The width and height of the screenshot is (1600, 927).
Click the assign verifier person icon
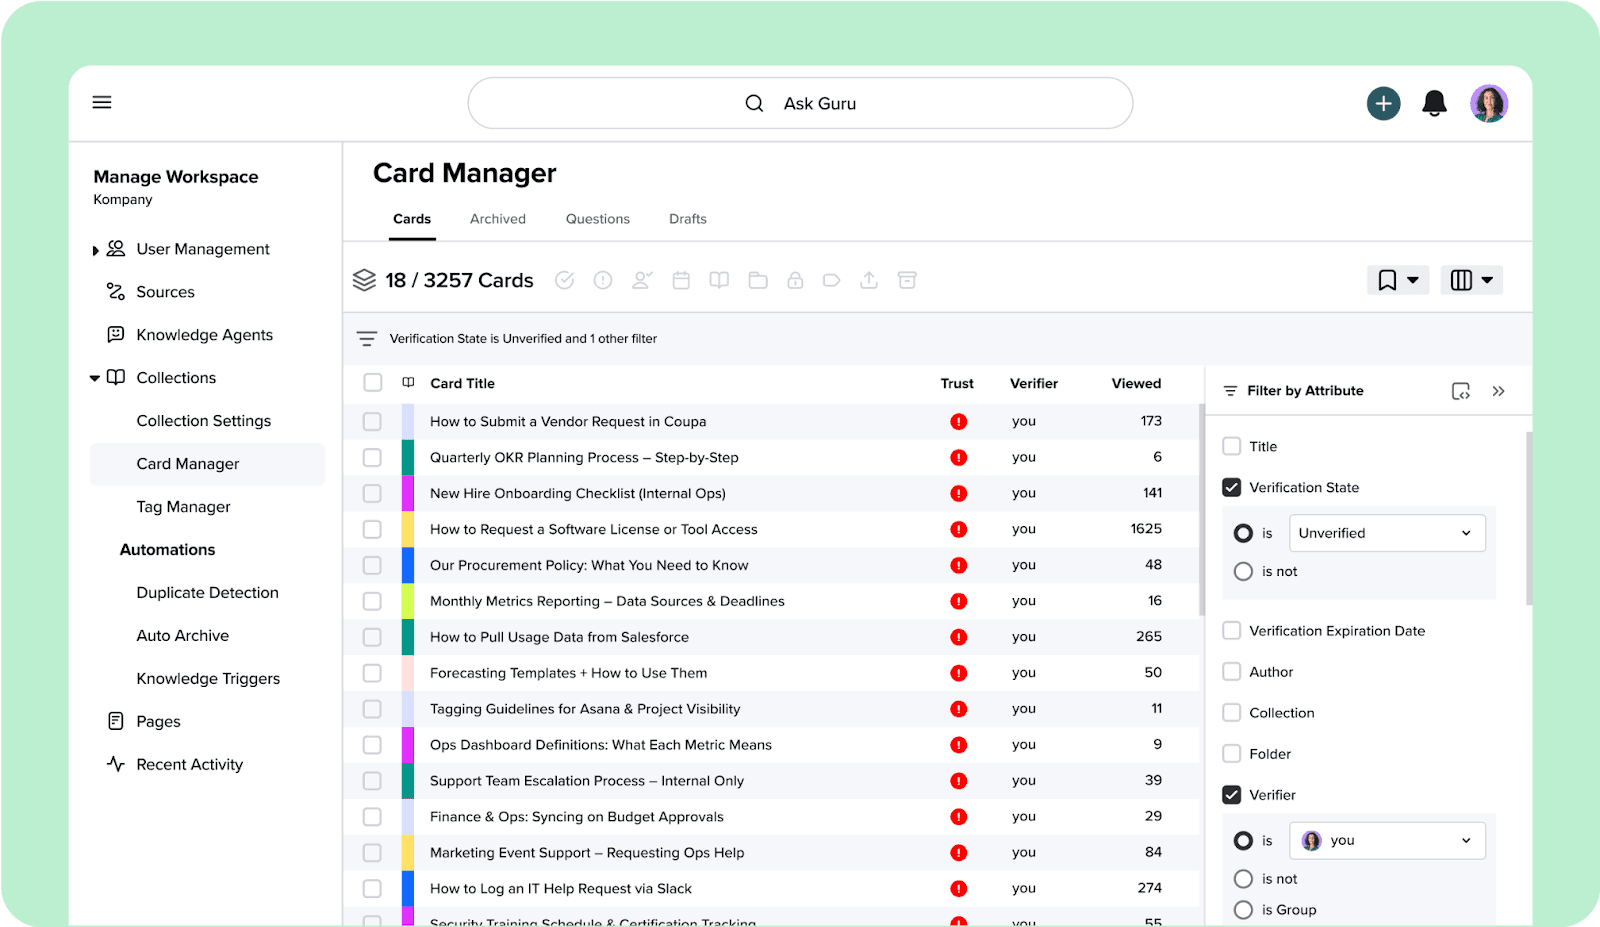pos(641,280)
